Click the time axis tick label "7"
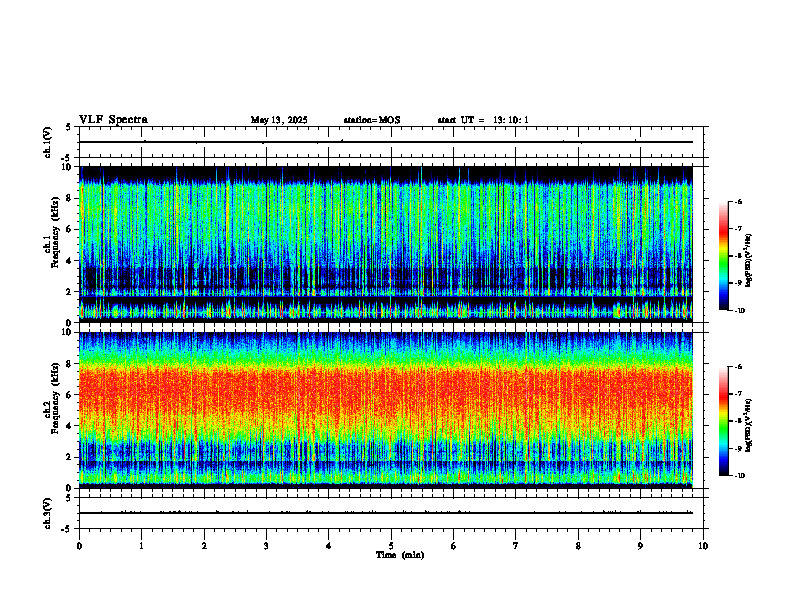 (x=516, y=546)
